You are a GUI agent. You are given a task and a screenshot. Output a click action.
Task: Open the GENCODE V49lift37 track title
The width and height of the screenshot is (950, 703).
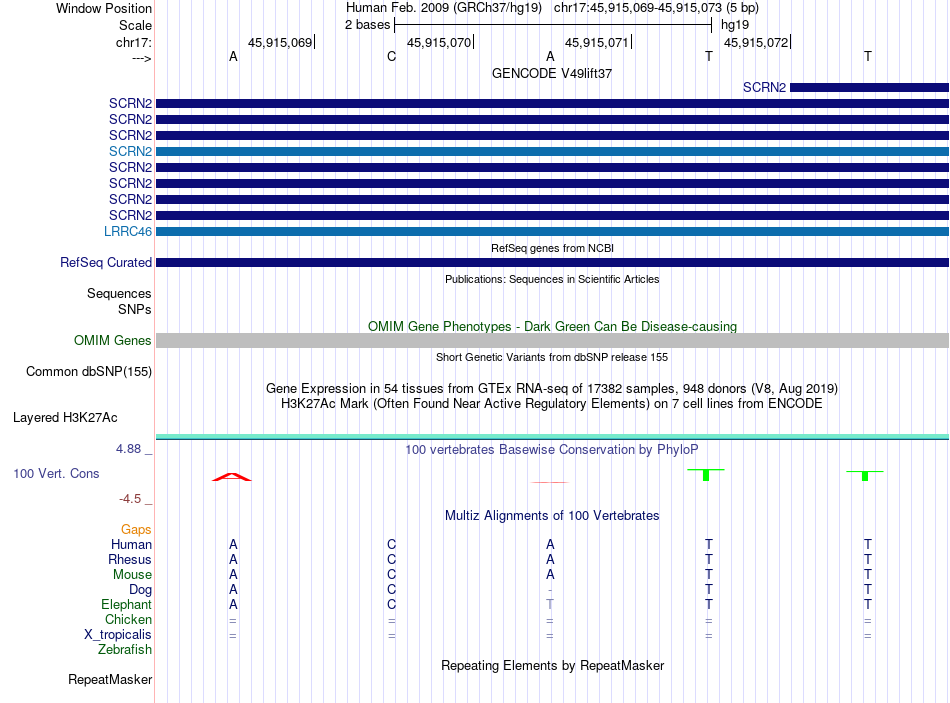click(x=552, y=73)
